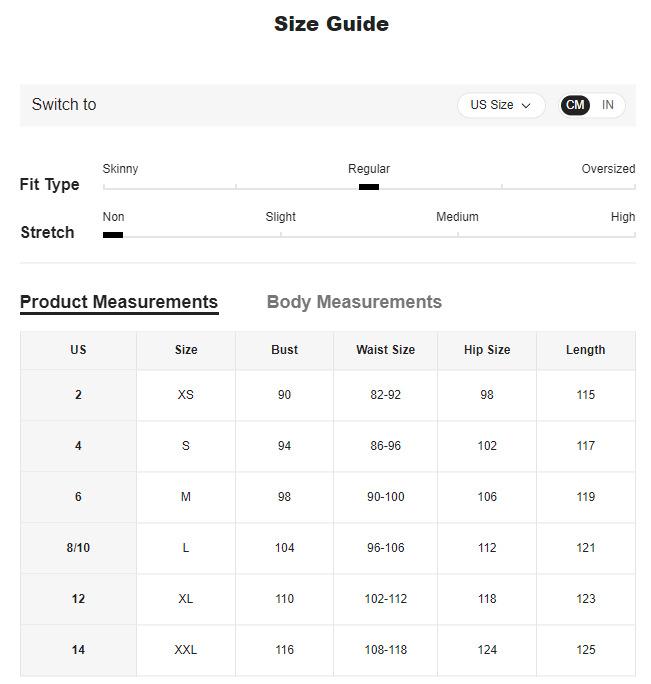The height and width of the screenshot is (684, 651).
Task: Open the Product Measurements tab
Action: tap(119, 302)
